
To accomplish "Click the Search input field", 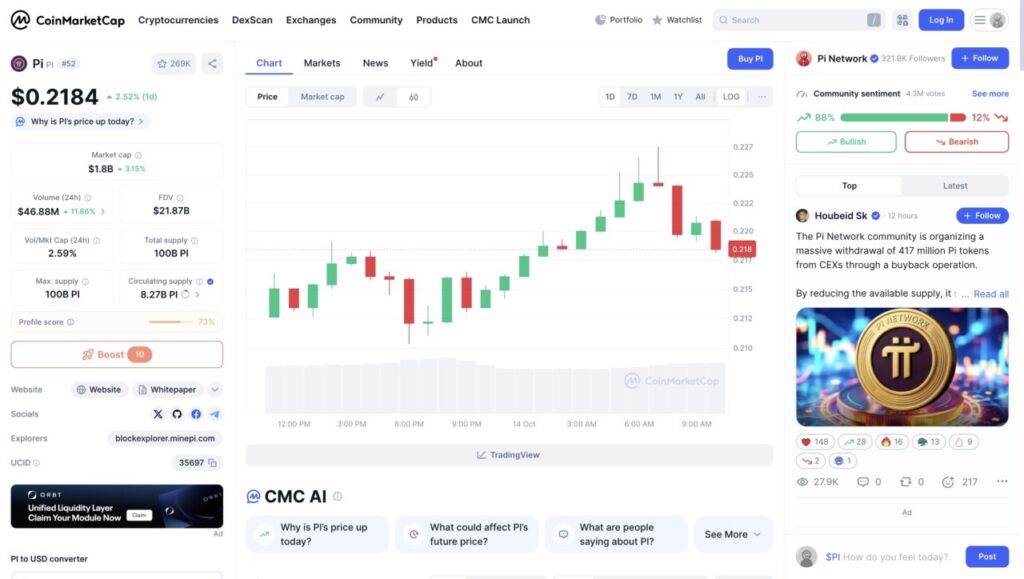I will 797,20.
